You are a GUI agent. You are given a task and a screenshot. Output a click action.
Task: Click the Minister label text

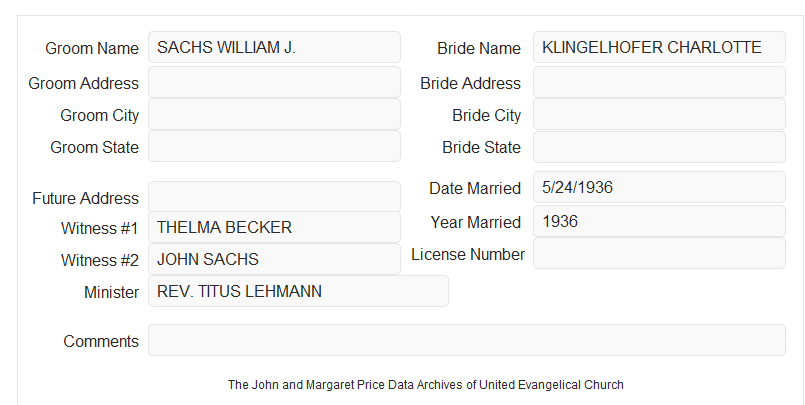coord(111,292)
